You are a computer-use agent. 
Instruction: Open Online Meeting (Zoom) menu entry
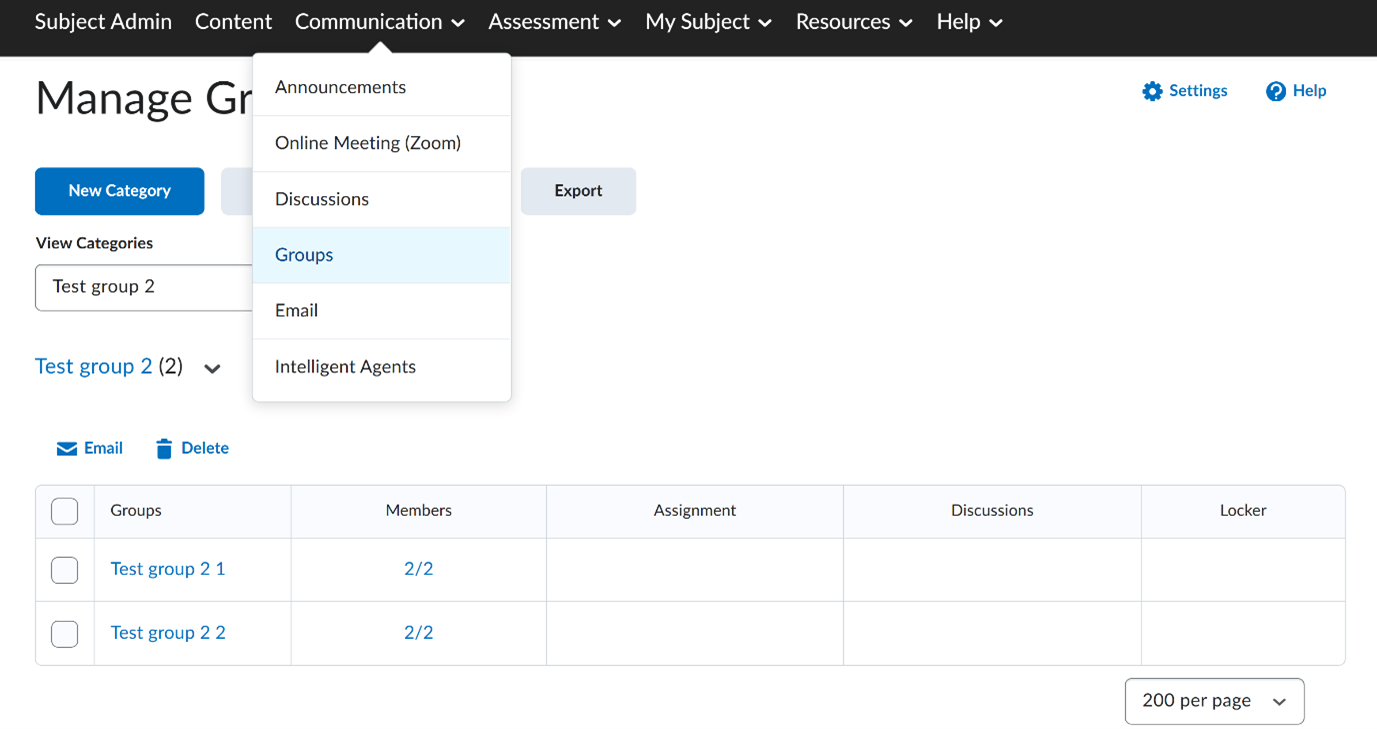coord(367,143)
